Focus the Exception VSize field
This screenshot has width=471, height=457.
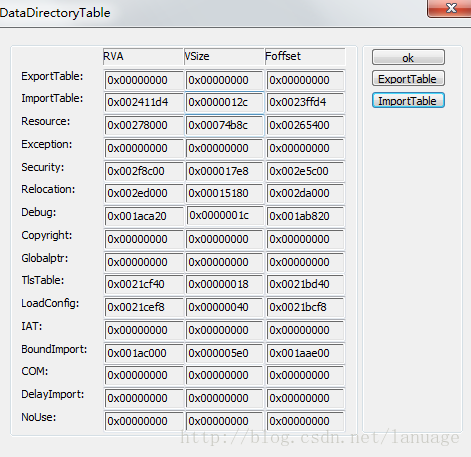(x=225, y=148)
